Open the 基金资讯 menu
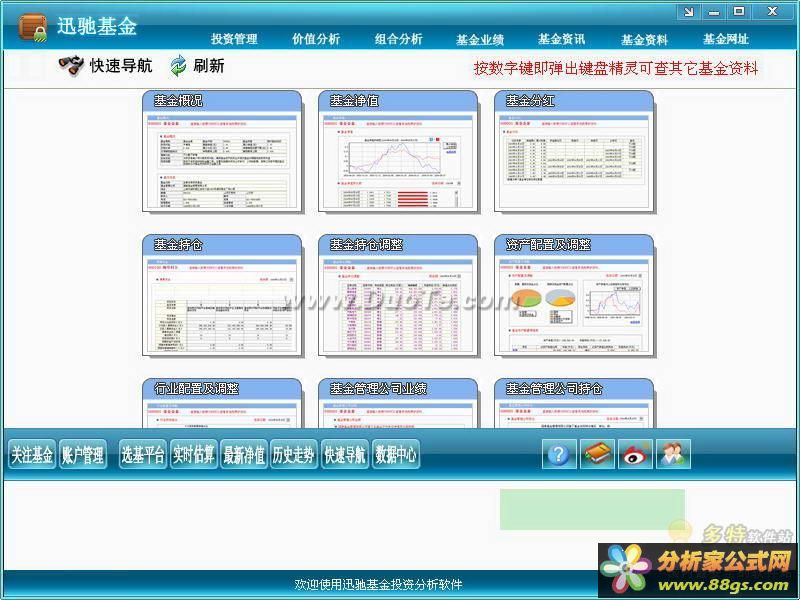Viewport: 800px width, 600px height. click(562, 39)
